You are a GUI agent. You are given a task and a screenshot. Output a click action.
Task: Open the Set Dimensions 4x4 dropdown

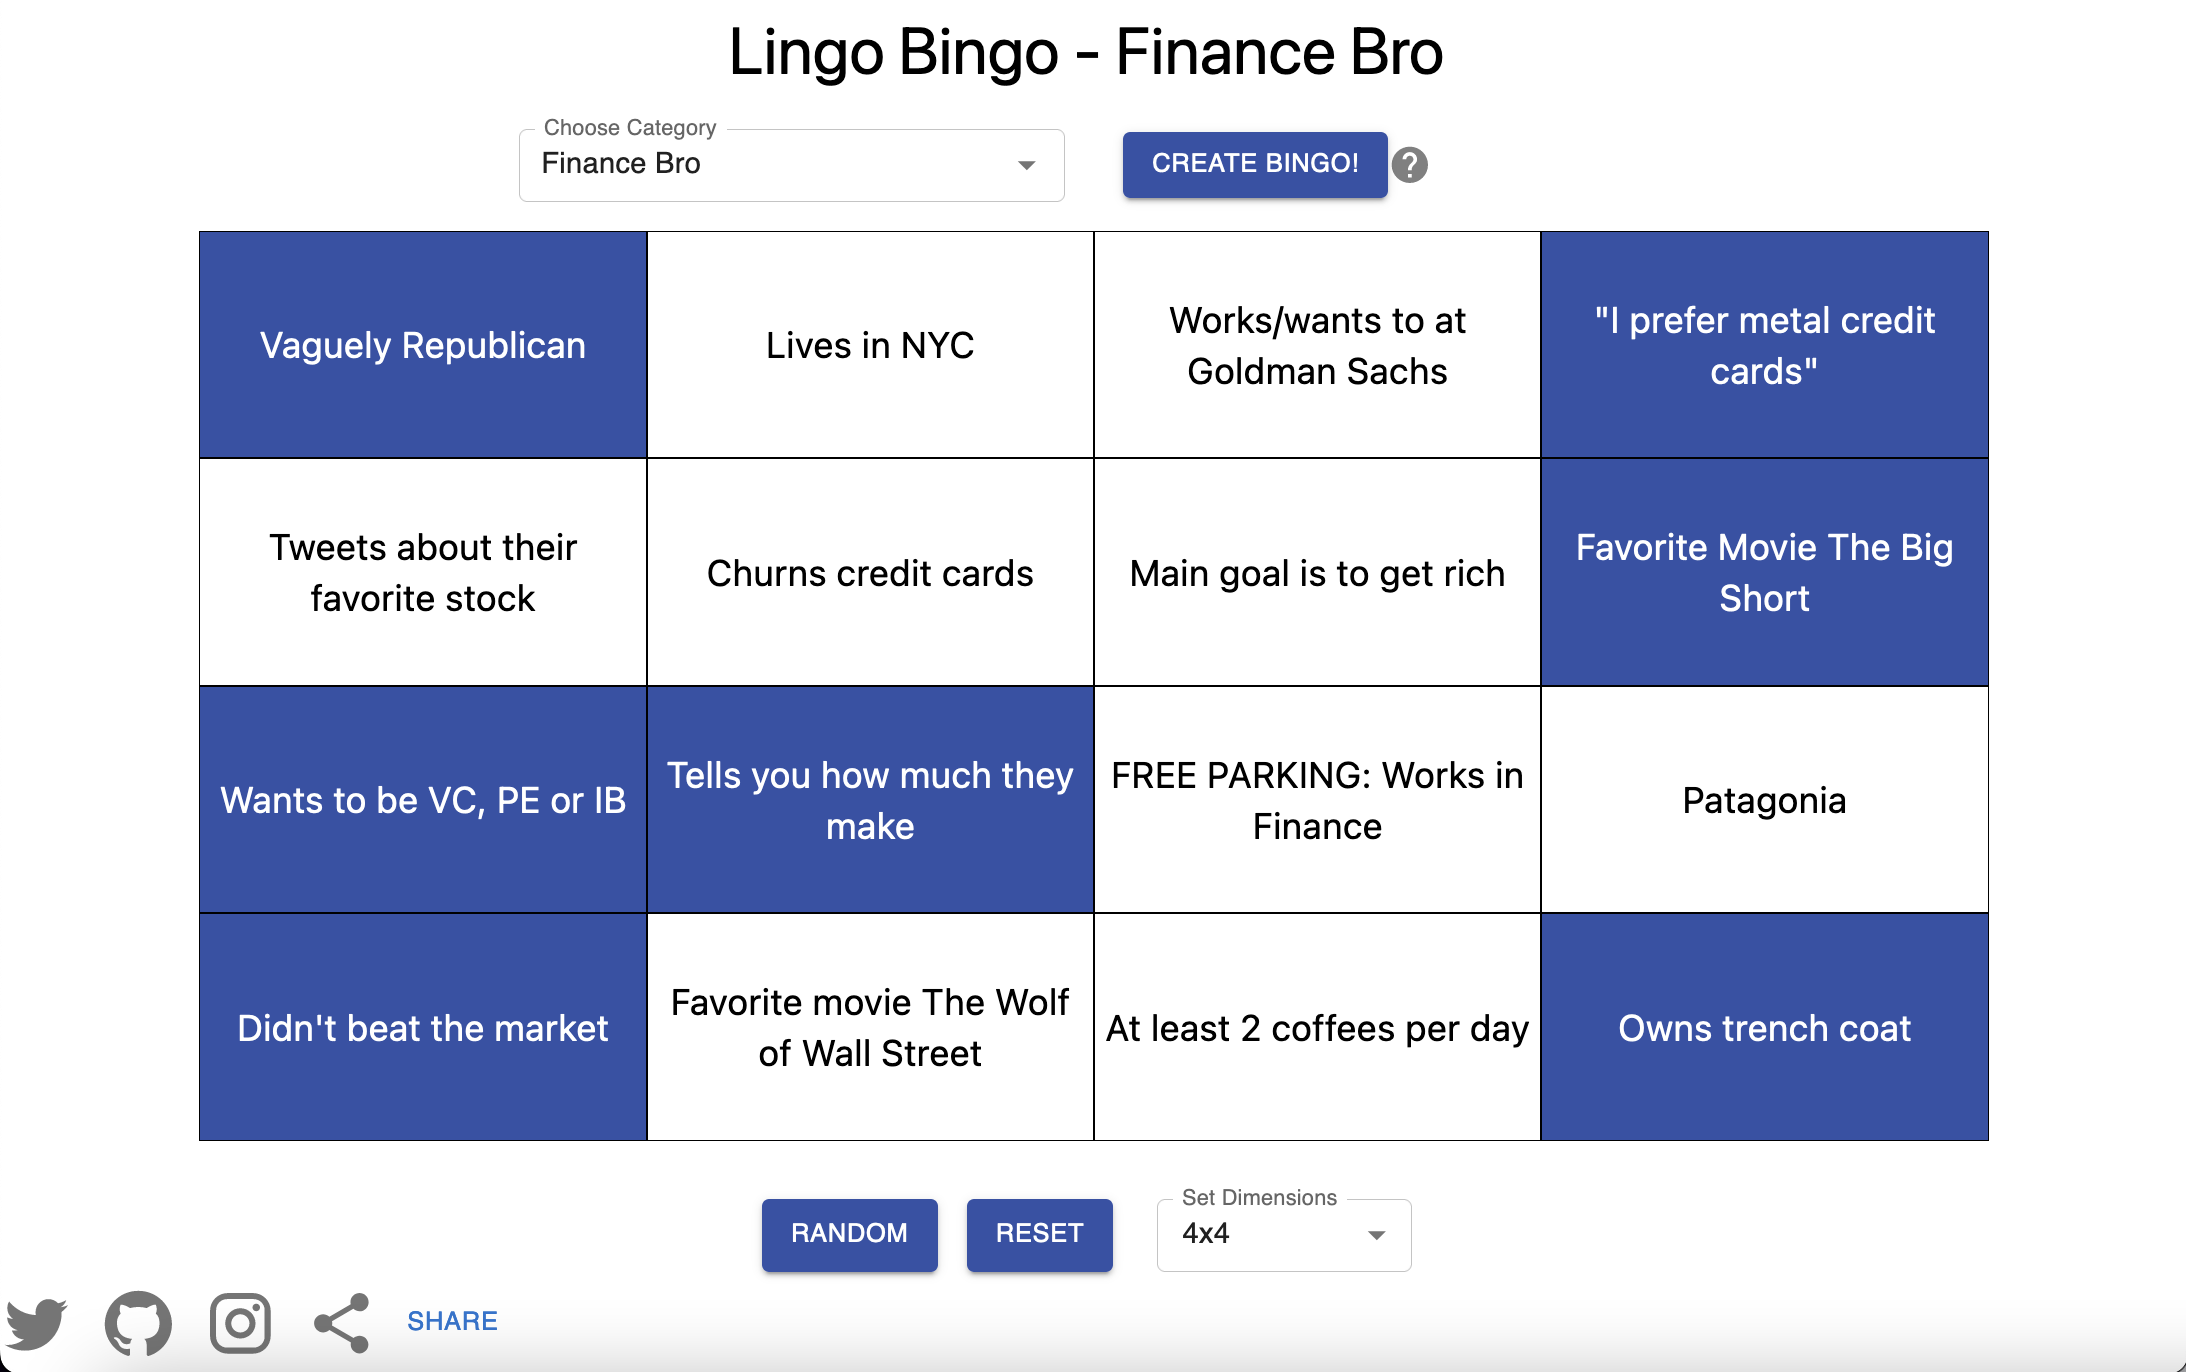[1284, 1235]
